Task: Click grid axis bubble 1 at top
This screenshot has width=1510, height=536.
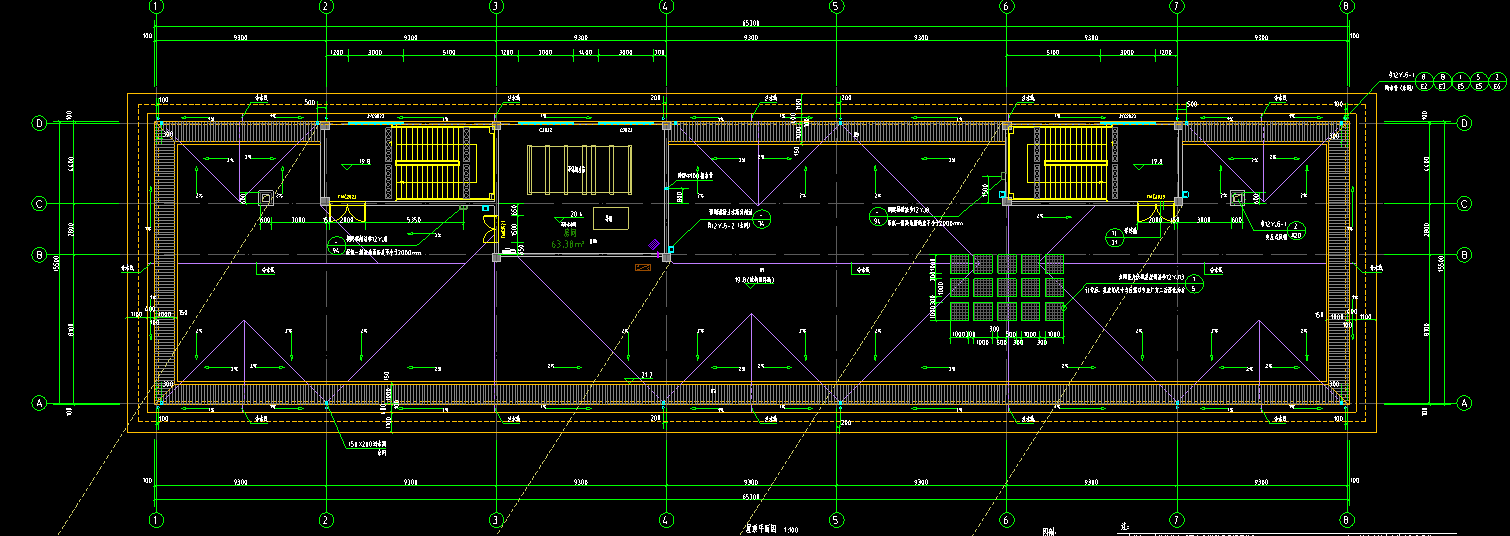Action: click(155, 6)
